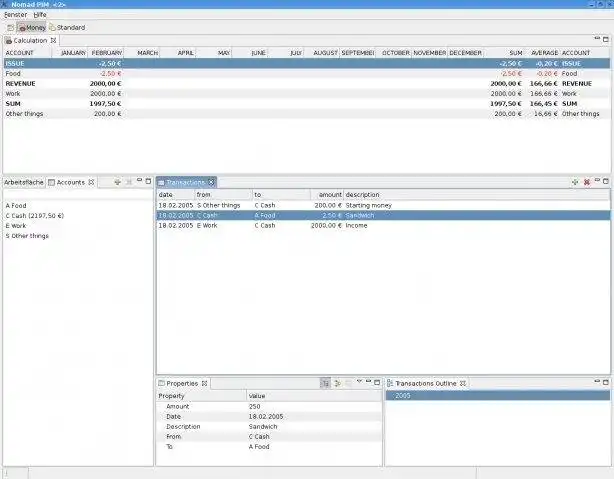The height and width of the screenshot is (479, 614).
Task: Select the Arbeitsfläche tab
Action: point(23,182)
